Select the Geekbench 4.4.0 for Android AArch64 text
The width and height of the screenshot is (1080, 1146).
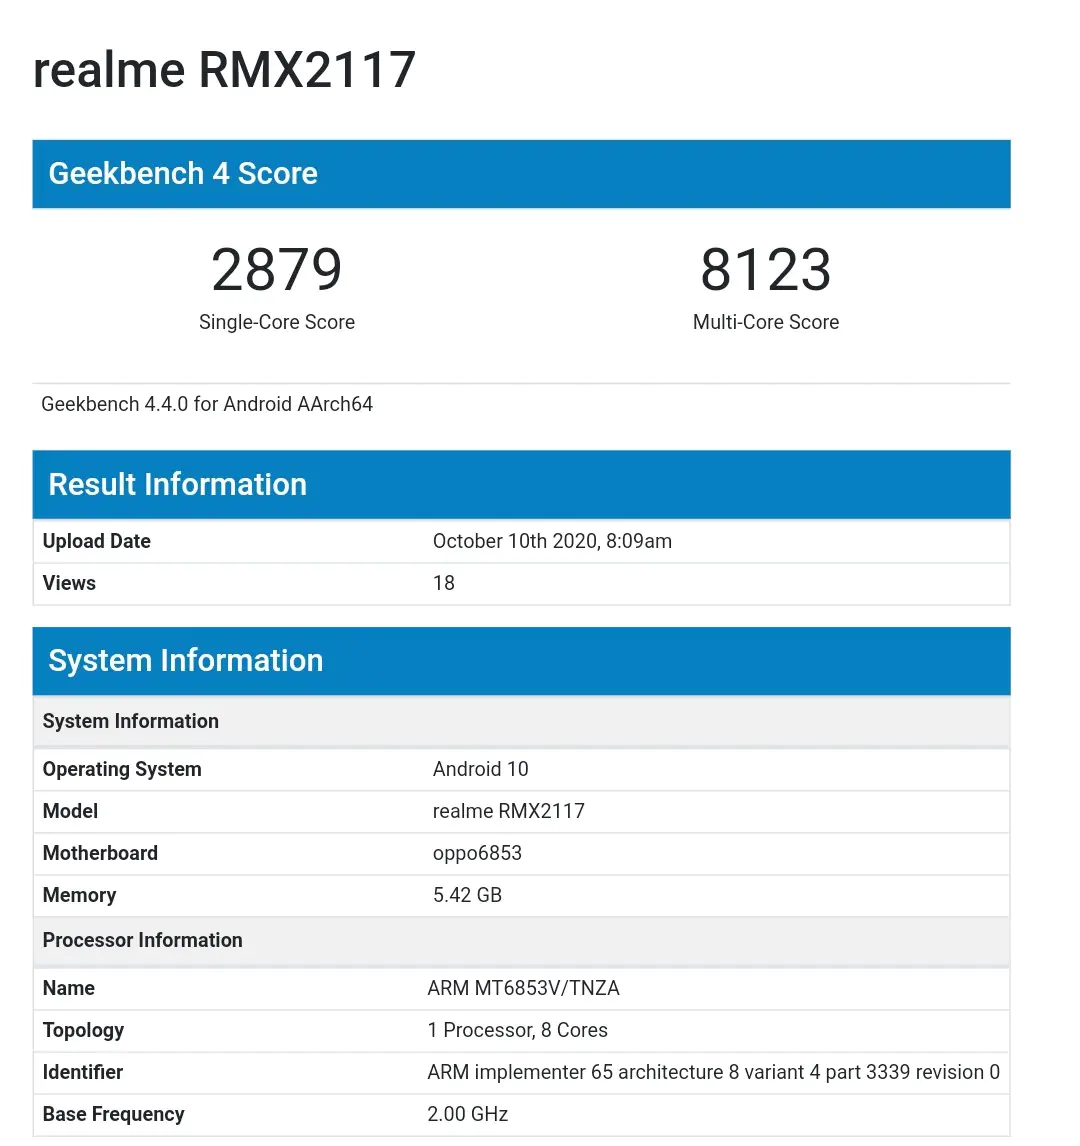[207, 404]
